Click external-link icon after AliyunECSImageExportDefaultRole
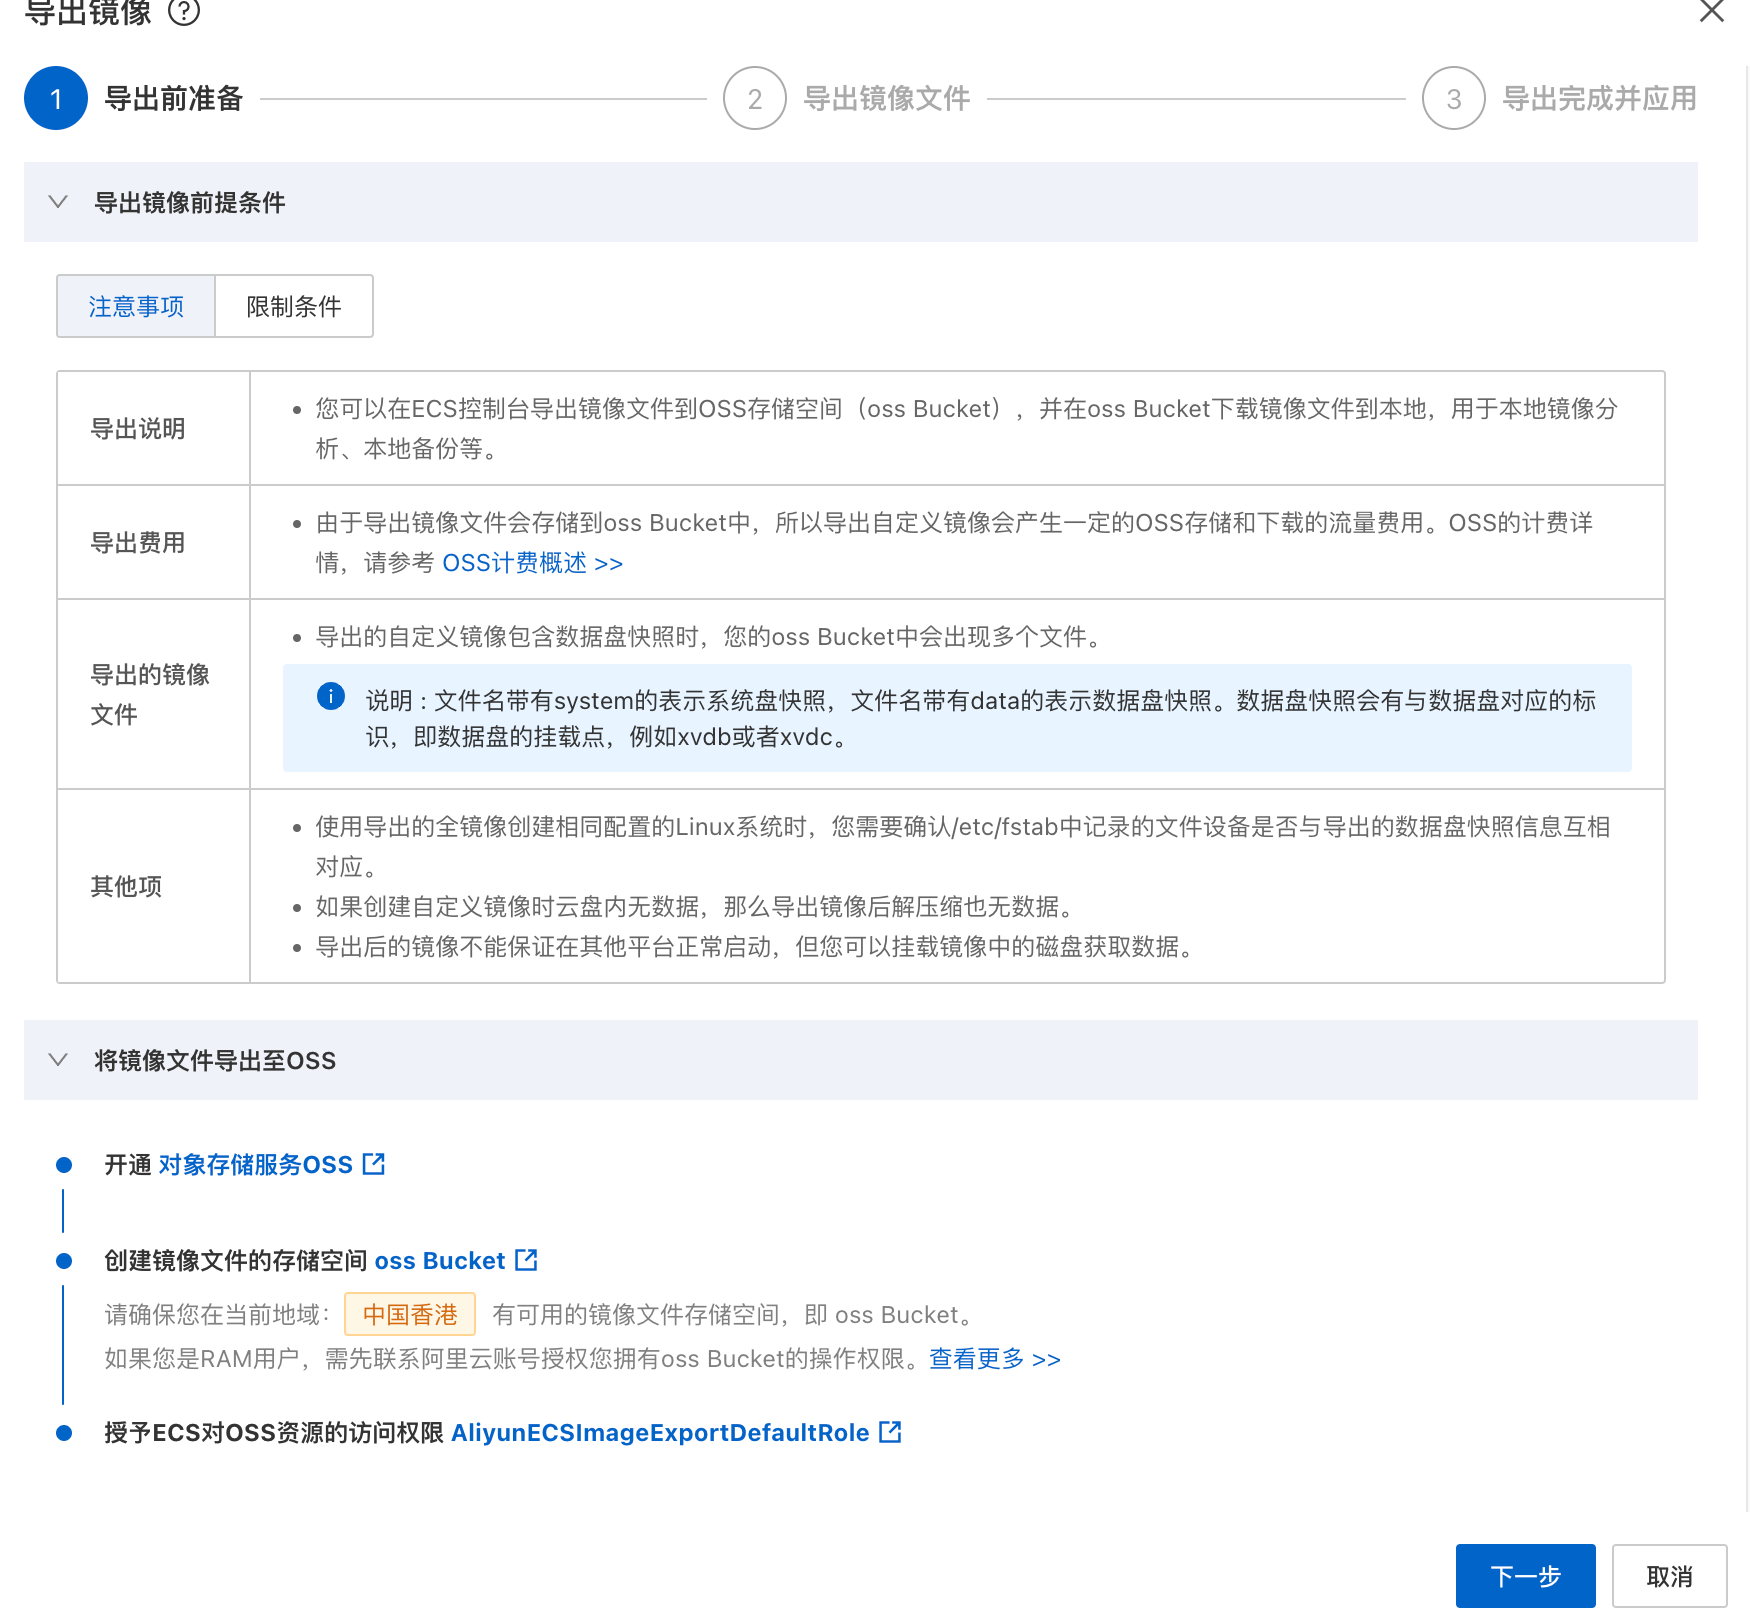 pos(890,1432)
